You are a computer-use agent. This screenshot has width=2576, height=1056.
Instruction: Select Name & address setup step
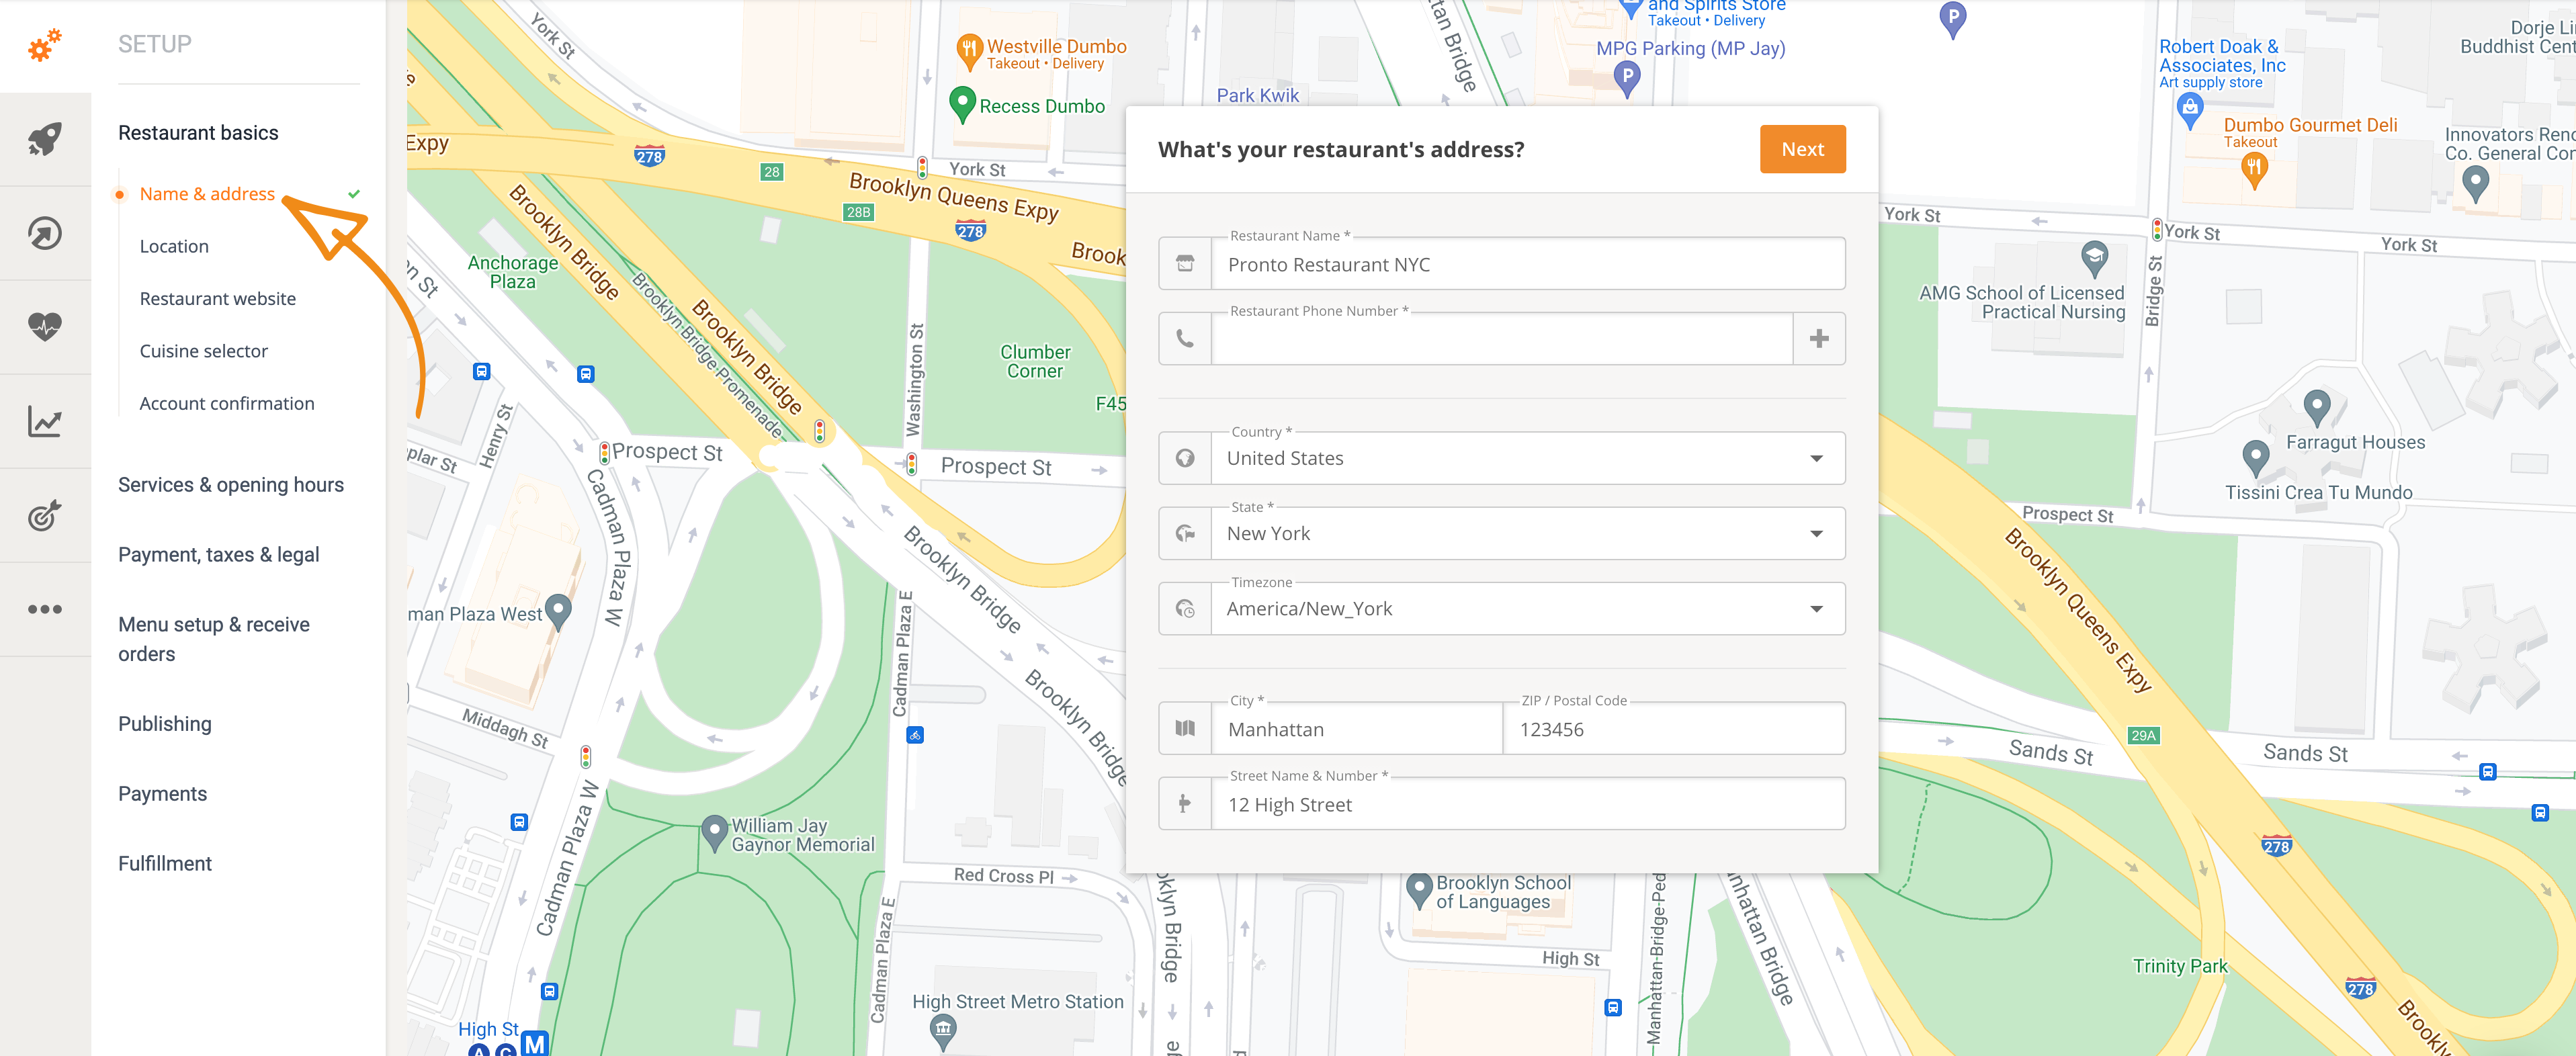207,194
